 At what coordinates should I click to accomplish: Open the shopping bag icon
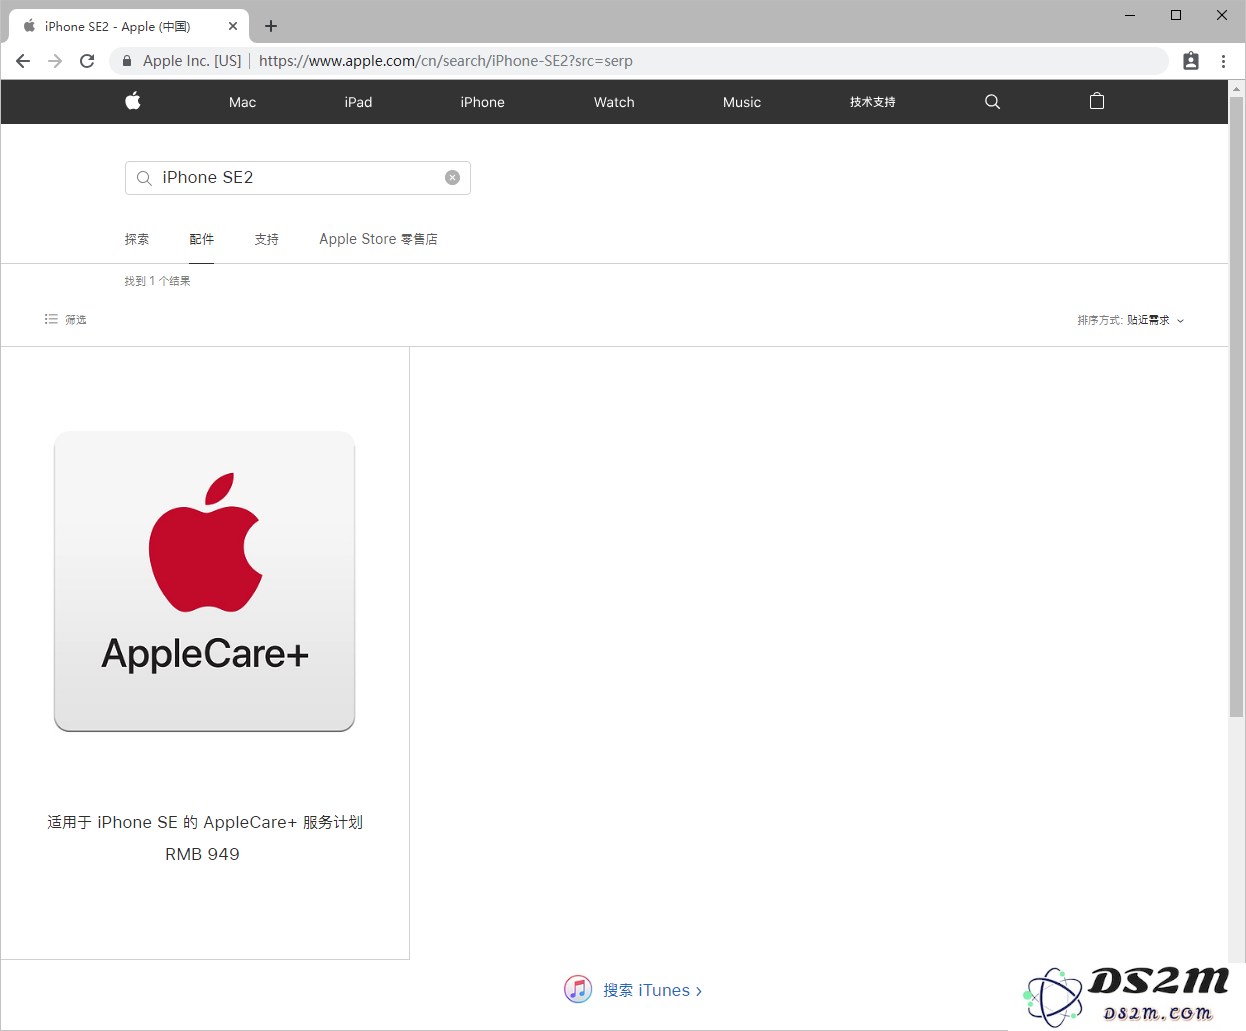pos(1097,101)
